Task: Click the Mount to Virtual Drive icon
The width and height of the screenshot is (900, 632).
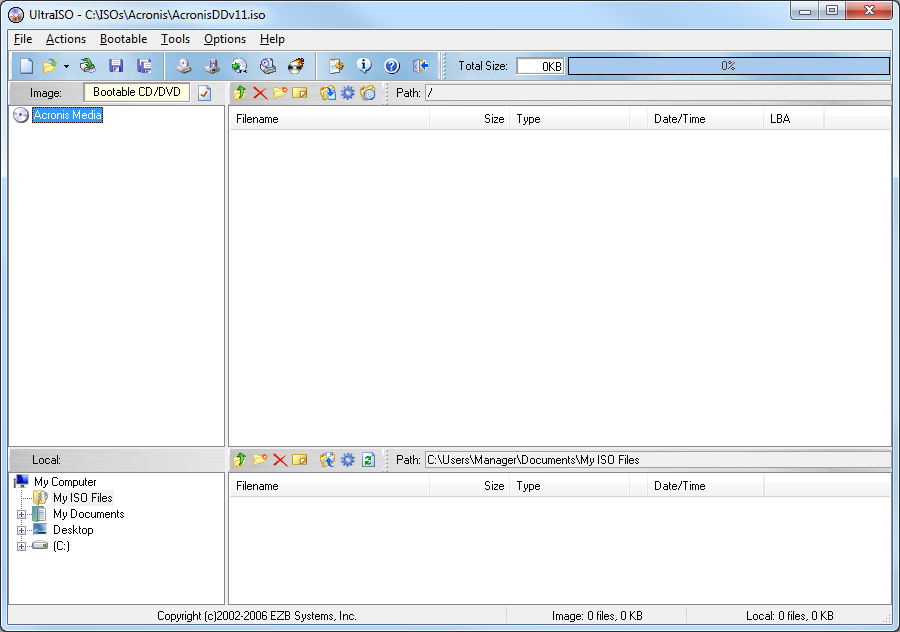Action: (x=267, y=66)
